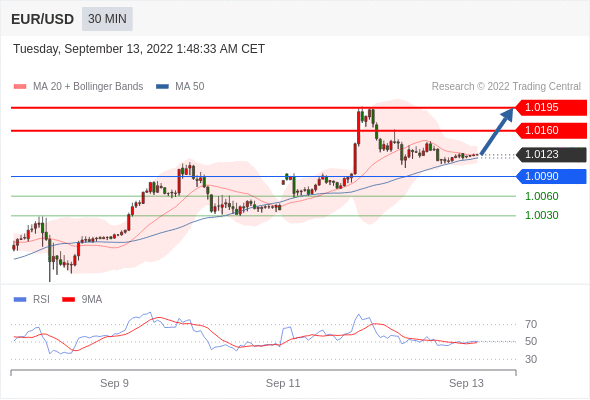Click the Sep 13 date label

pyautogui.click(x=466, y=383)
